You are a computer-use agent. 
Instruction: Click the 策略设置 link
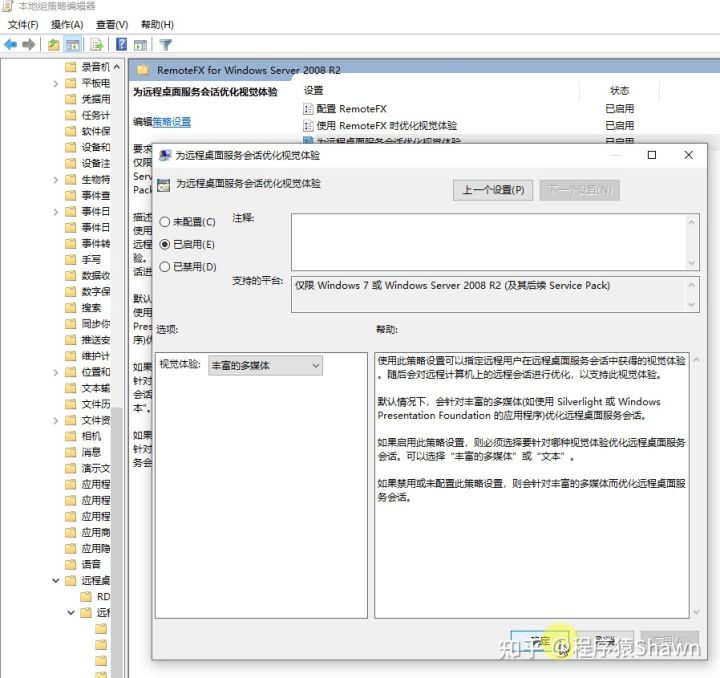point(171,122)
